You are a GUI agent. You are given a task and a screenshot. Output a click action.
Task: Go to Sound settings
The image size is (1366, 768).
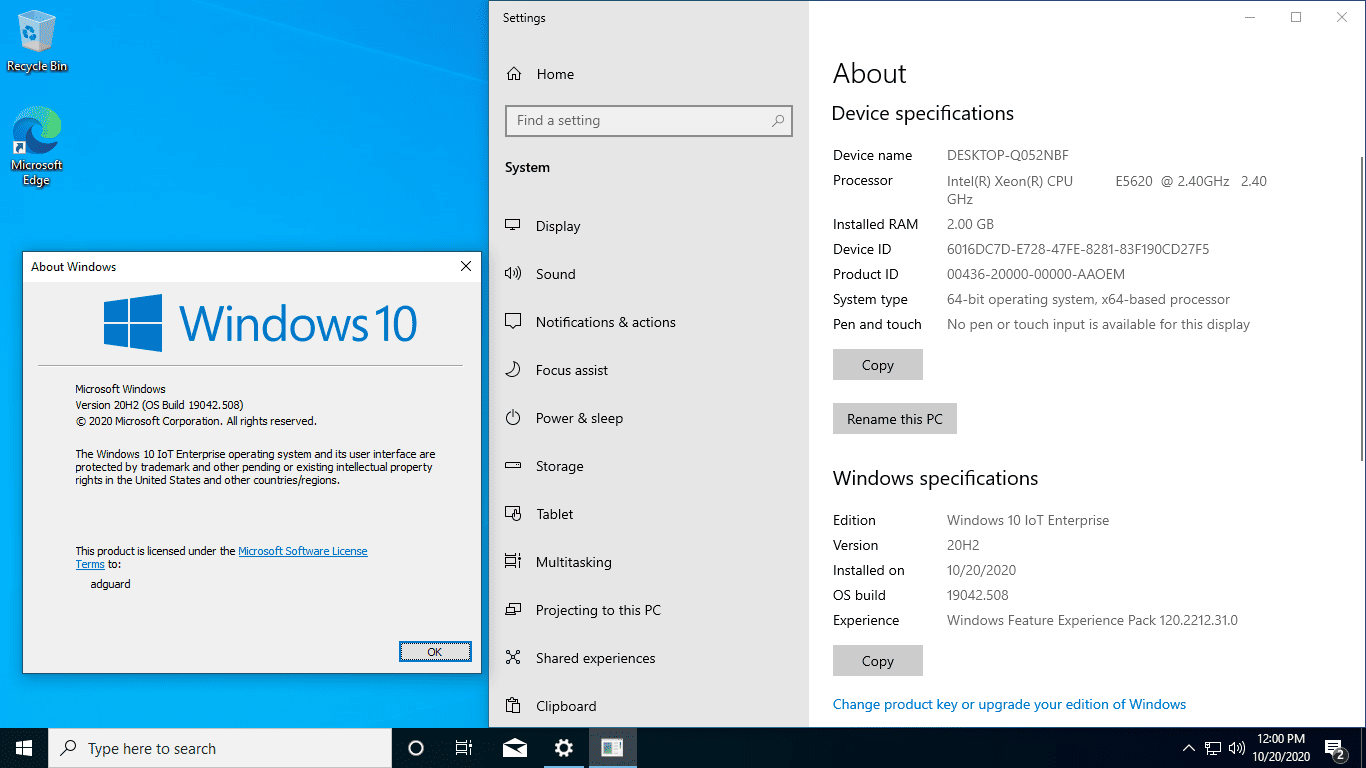click(649, 274)
